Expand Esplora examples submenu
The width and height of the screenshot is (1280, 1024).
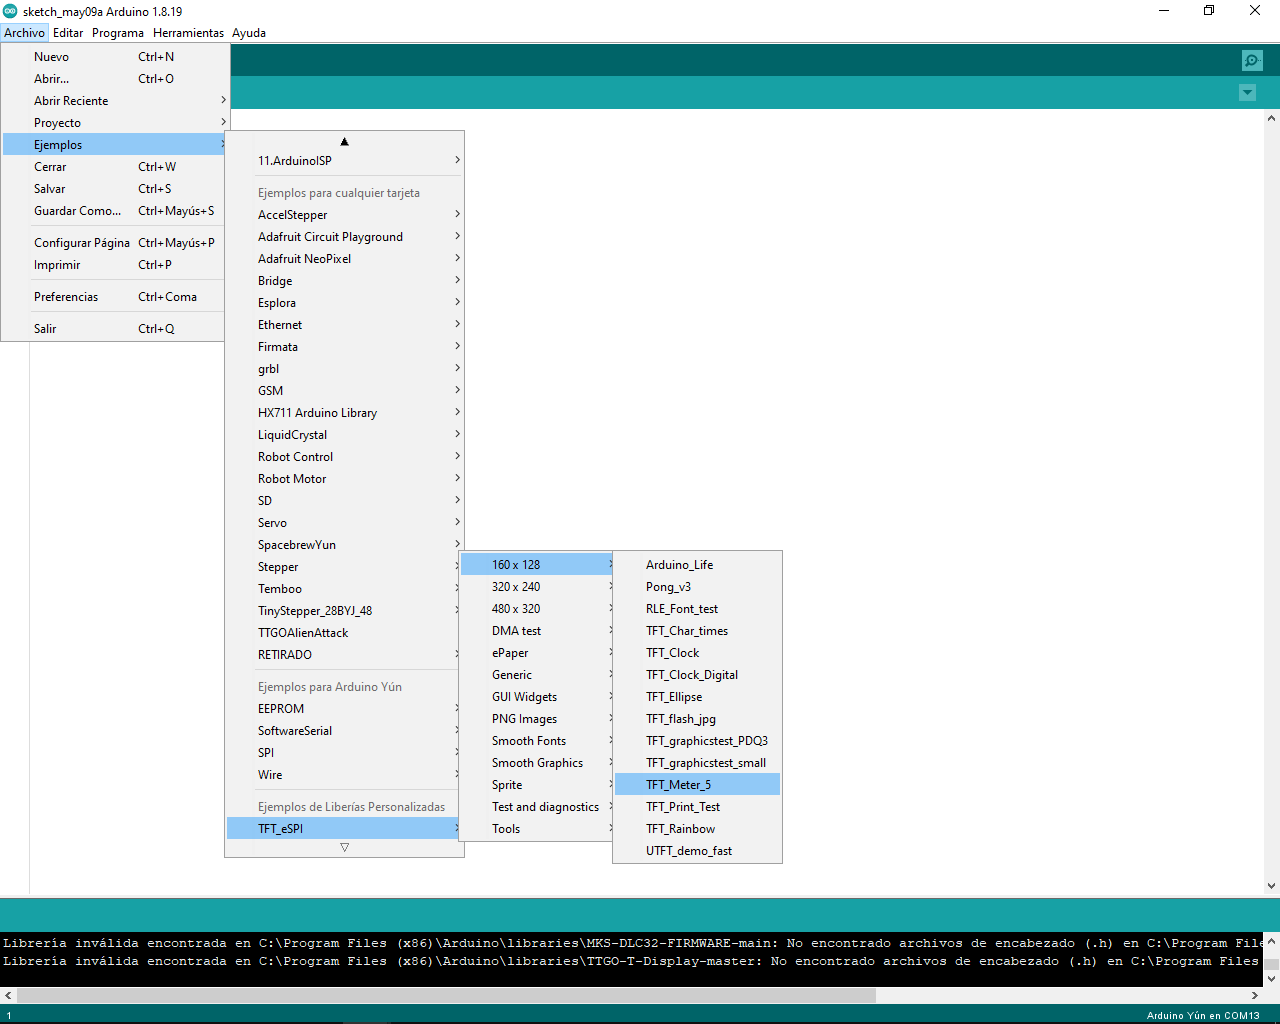click(x=345, y=303)
